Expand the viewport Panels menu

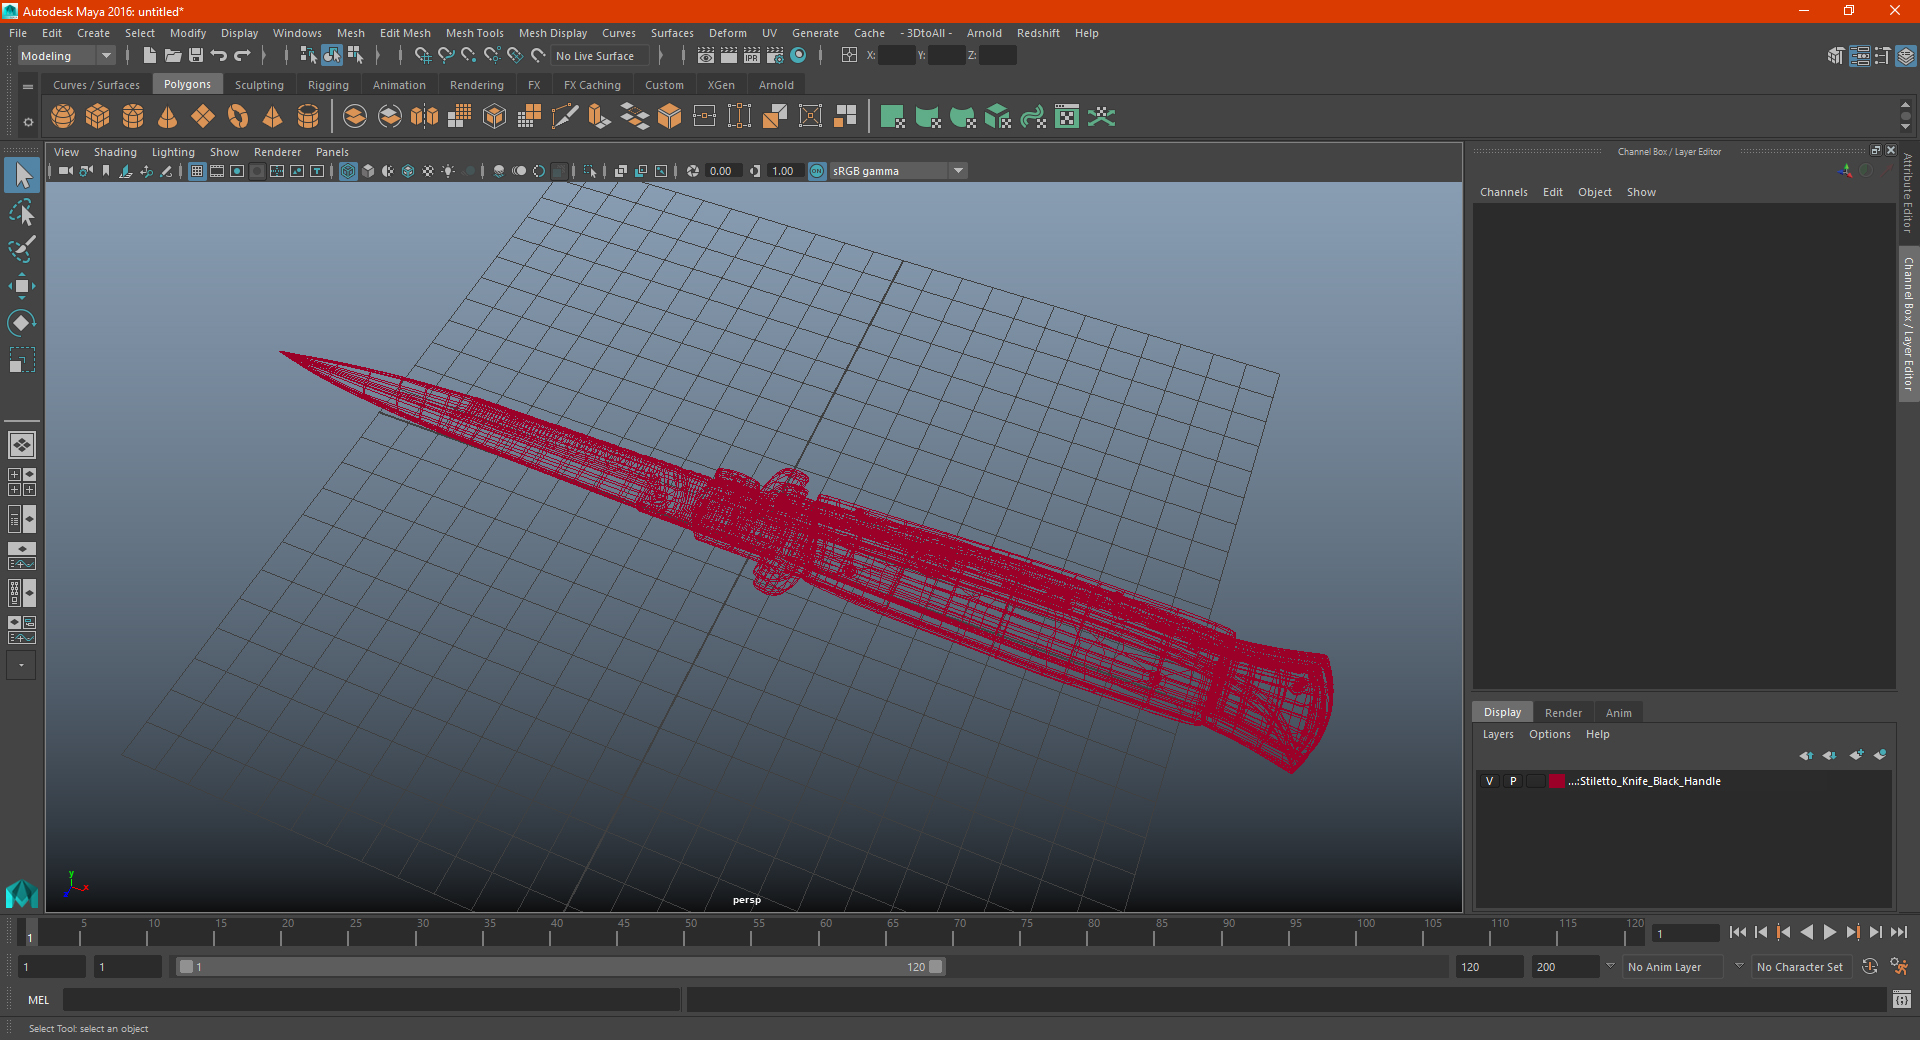point(332,152)
